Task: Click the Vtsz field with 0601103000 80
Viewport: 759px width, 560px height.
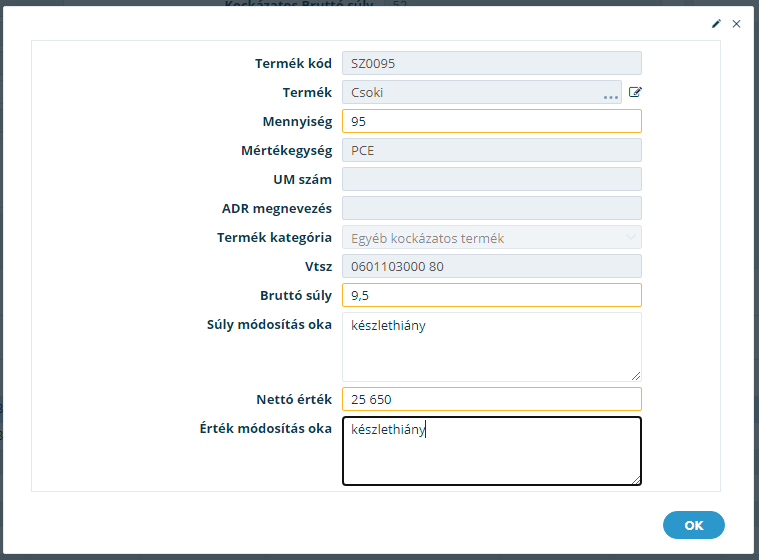Action: pos(492,266)
